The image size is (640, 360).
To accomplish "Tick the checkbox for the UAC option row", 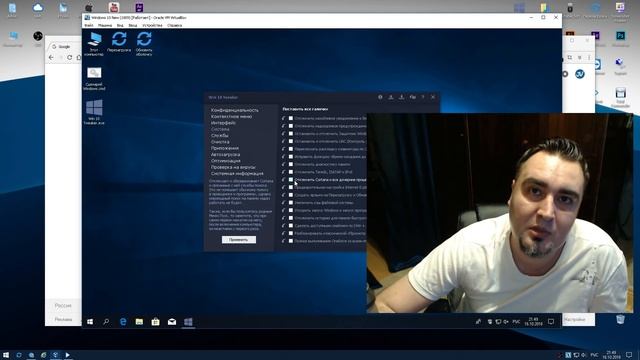I will [291, 141].
